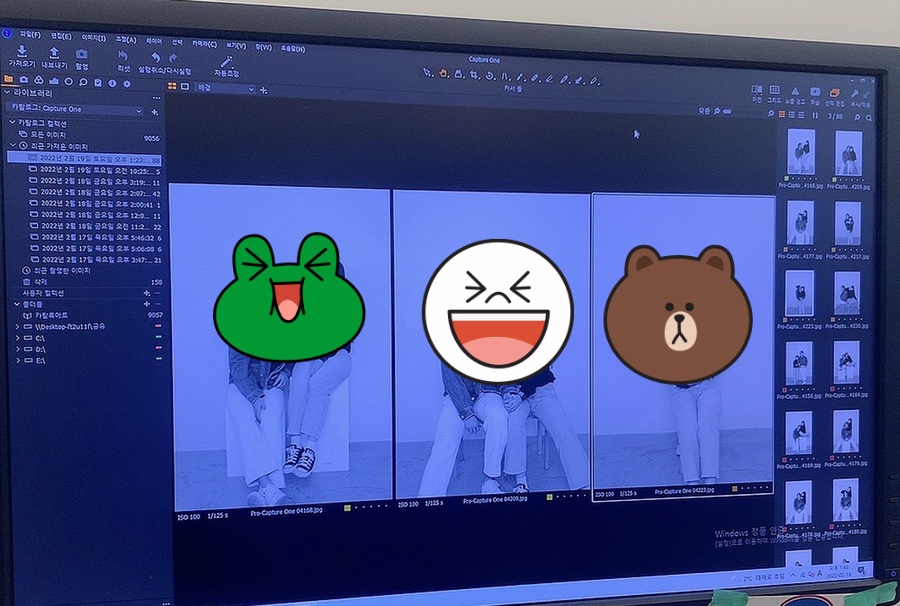This screenshot has width=900, height=606.
Task: Open the Color circles tool tab
Action: point(38,80)
